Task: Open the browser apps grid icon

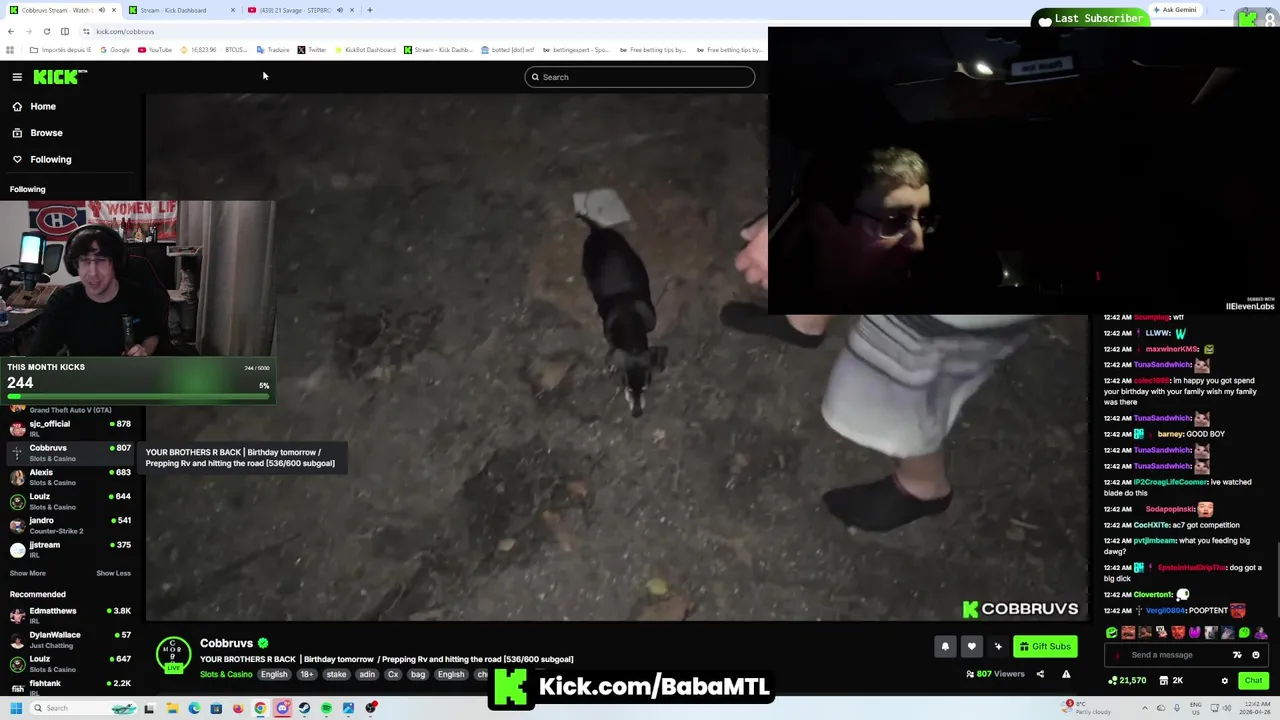Action: tap(10, 50)
